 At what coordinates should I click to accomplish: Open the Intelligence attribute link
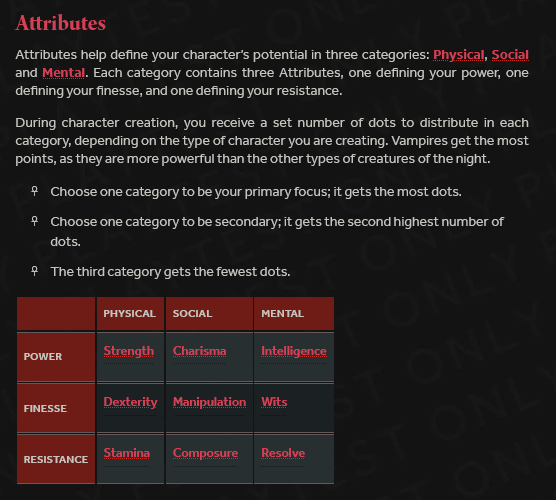tap(294, 351)
